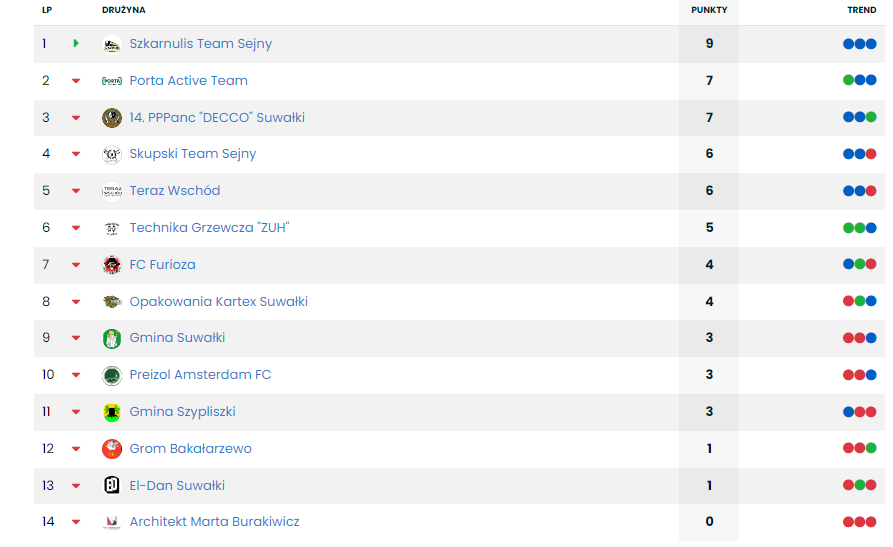Click the FC Furioza team logo
Screen dimensions: 893x547
(112, 265)
